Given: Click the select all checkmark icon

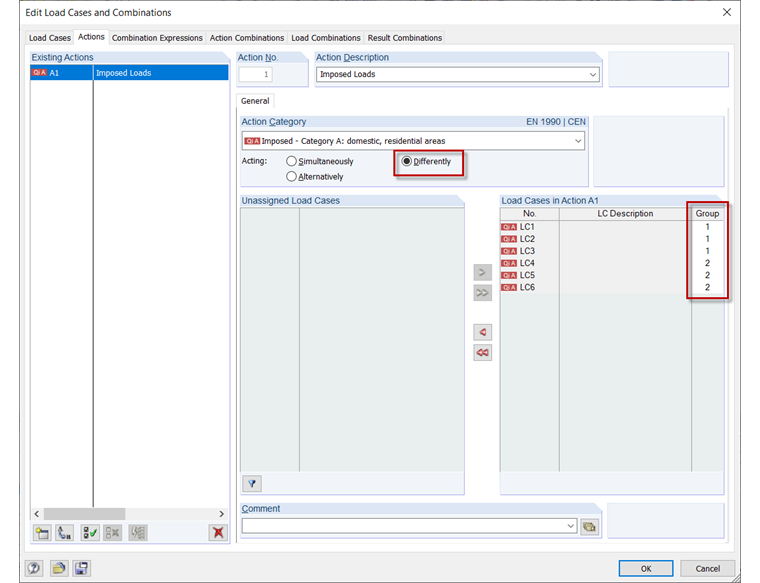Looking at the screenshot, I should (90, 533).
